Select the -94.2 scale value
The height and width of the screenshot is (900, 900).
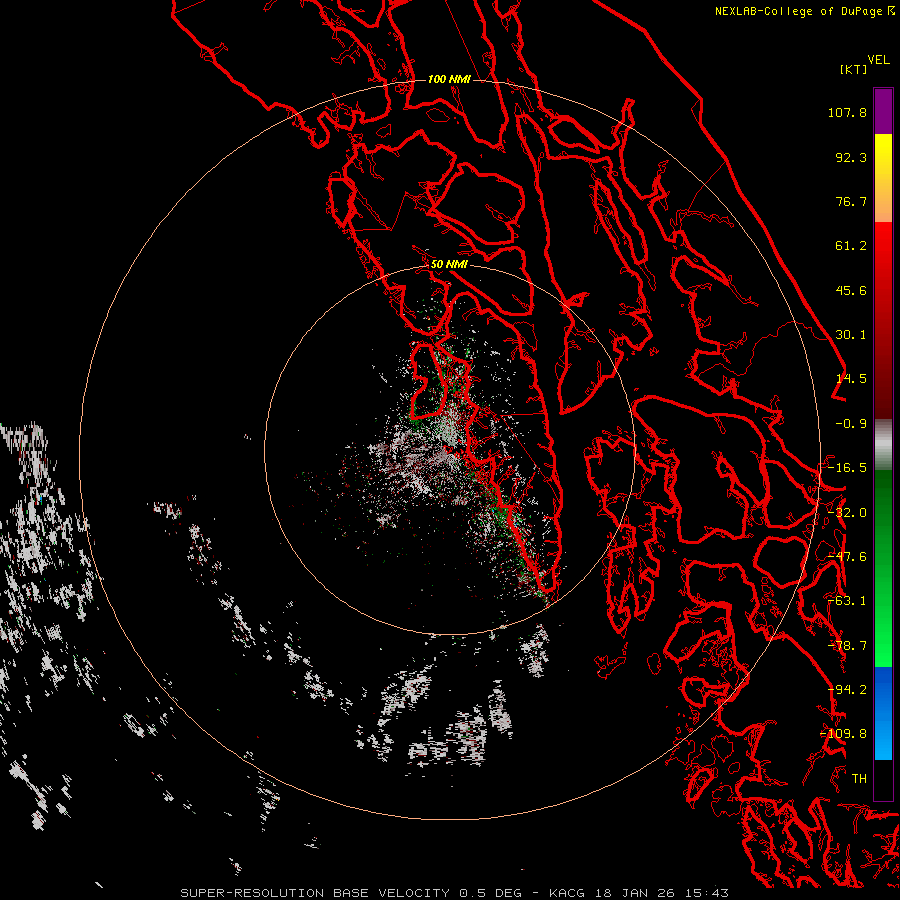(x=847, y=690)
